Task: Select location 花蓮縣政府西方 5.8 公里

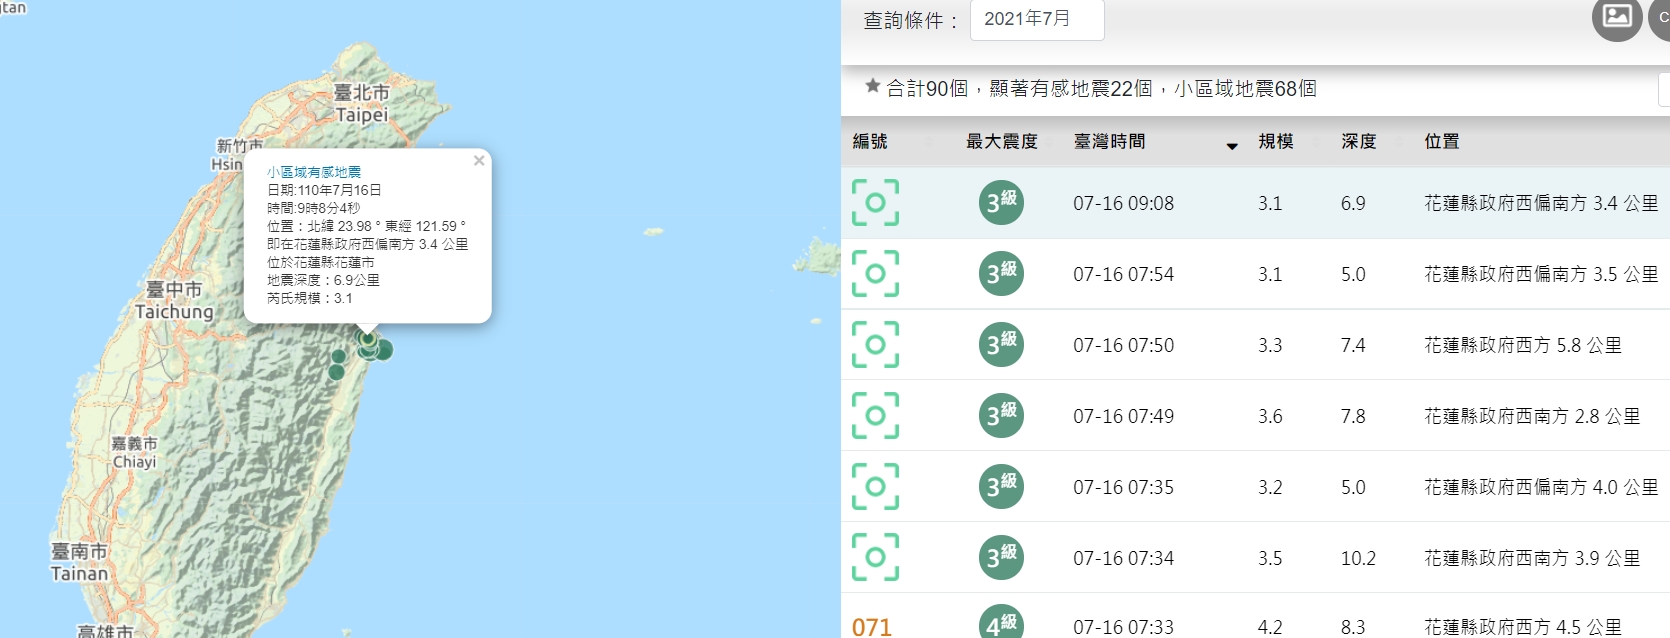Action: click(1523, 345)
